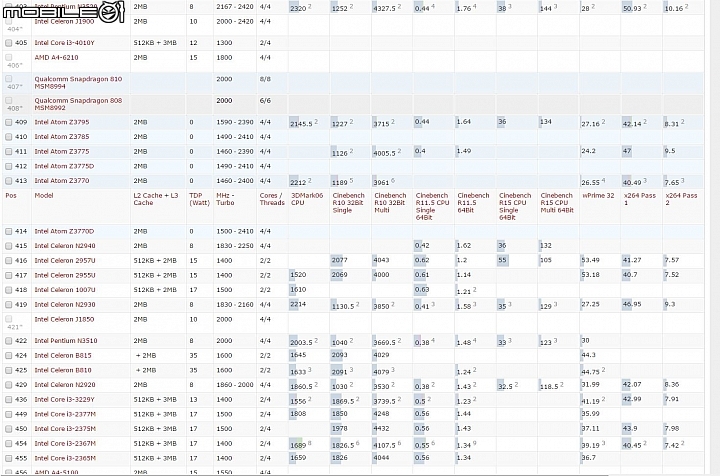Tick the checkbox for row 405
Image resolution: width=720 pixels, height=476 pixels.
(8, 43)
